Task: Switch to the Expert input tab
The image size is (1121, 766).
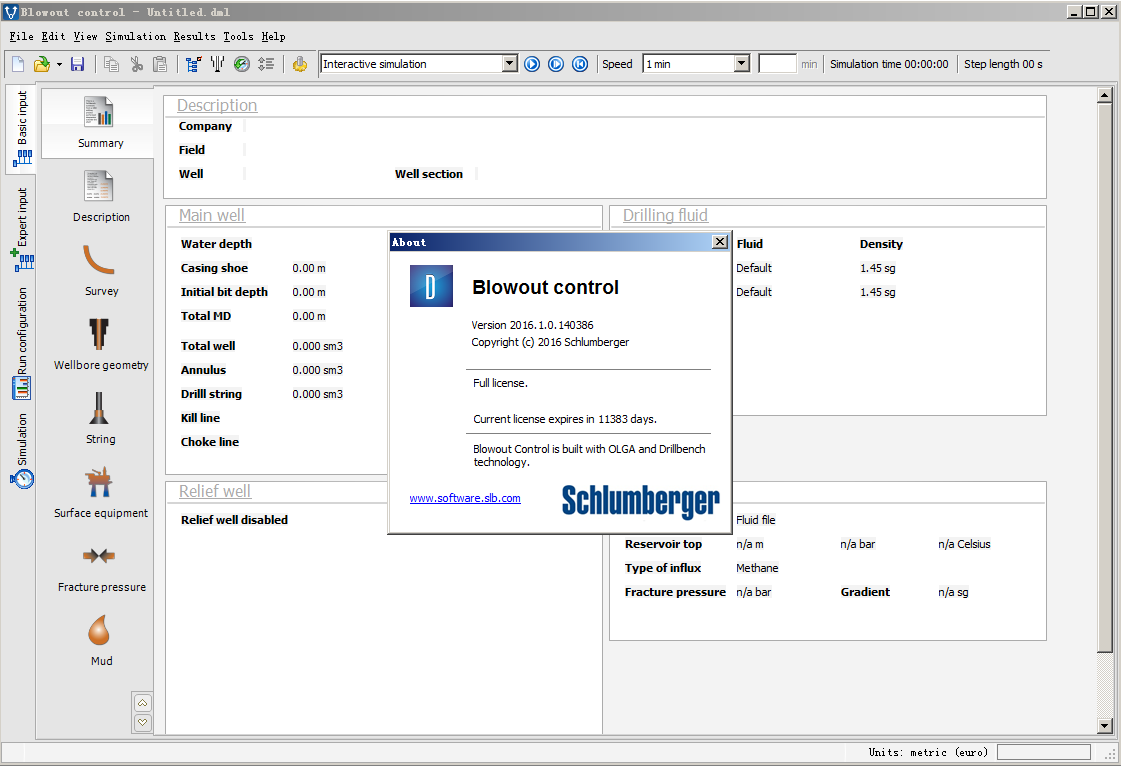Action: click(x=22, y=230)
